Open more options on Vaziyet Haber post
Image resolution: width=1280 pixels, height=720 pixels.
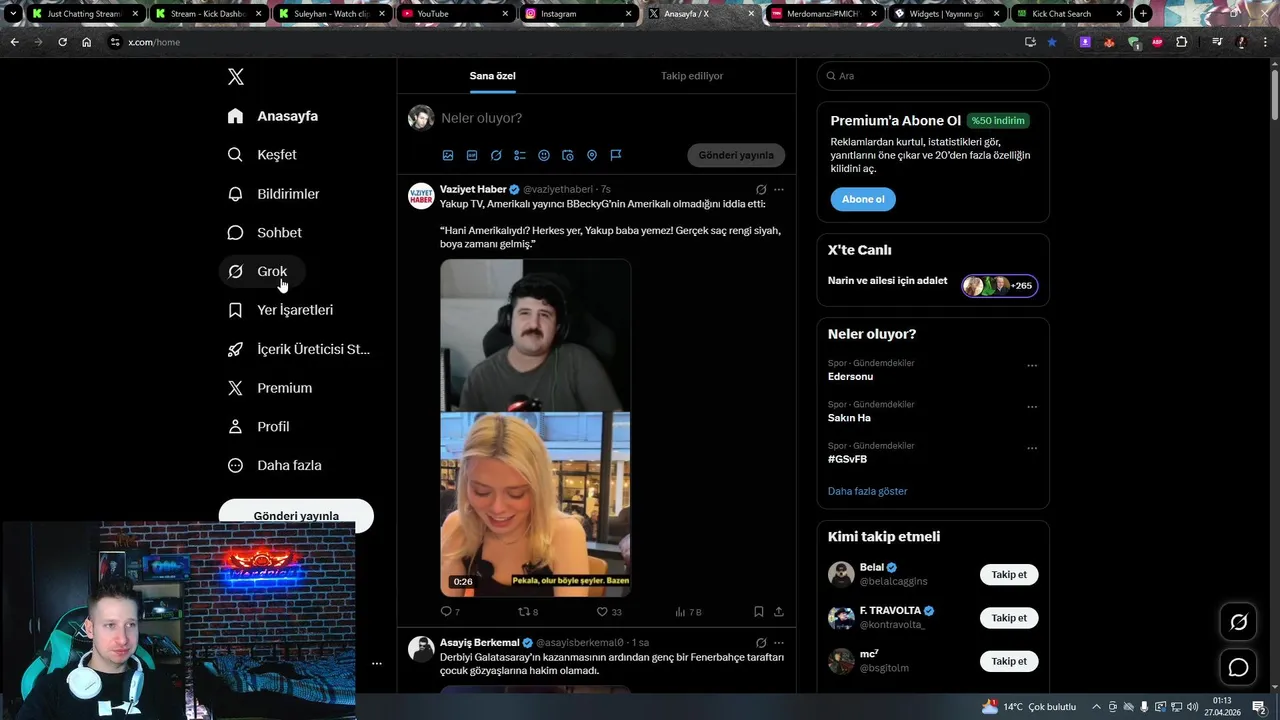pos(779,189)
